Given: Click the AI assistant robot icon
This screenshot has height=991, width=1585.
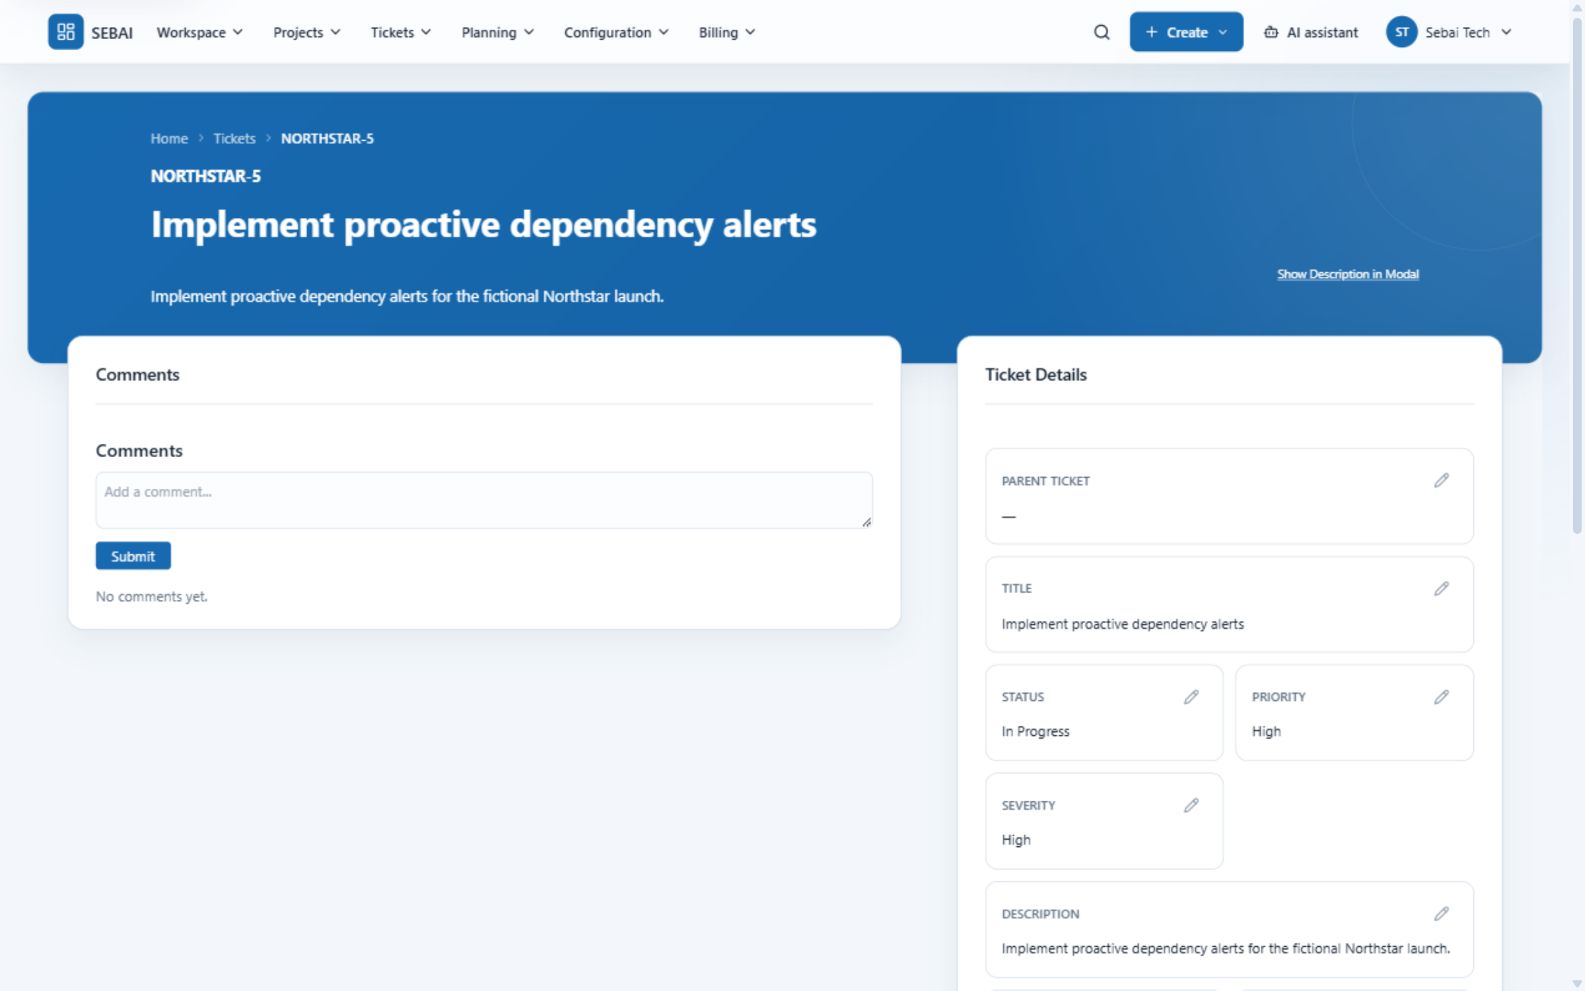Looking at the screenshot, I should (1271, 32).
